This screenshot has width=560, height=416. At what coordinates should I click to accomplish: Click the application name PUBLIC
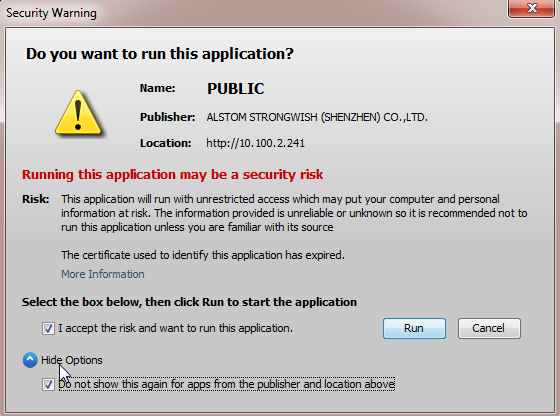236,89
